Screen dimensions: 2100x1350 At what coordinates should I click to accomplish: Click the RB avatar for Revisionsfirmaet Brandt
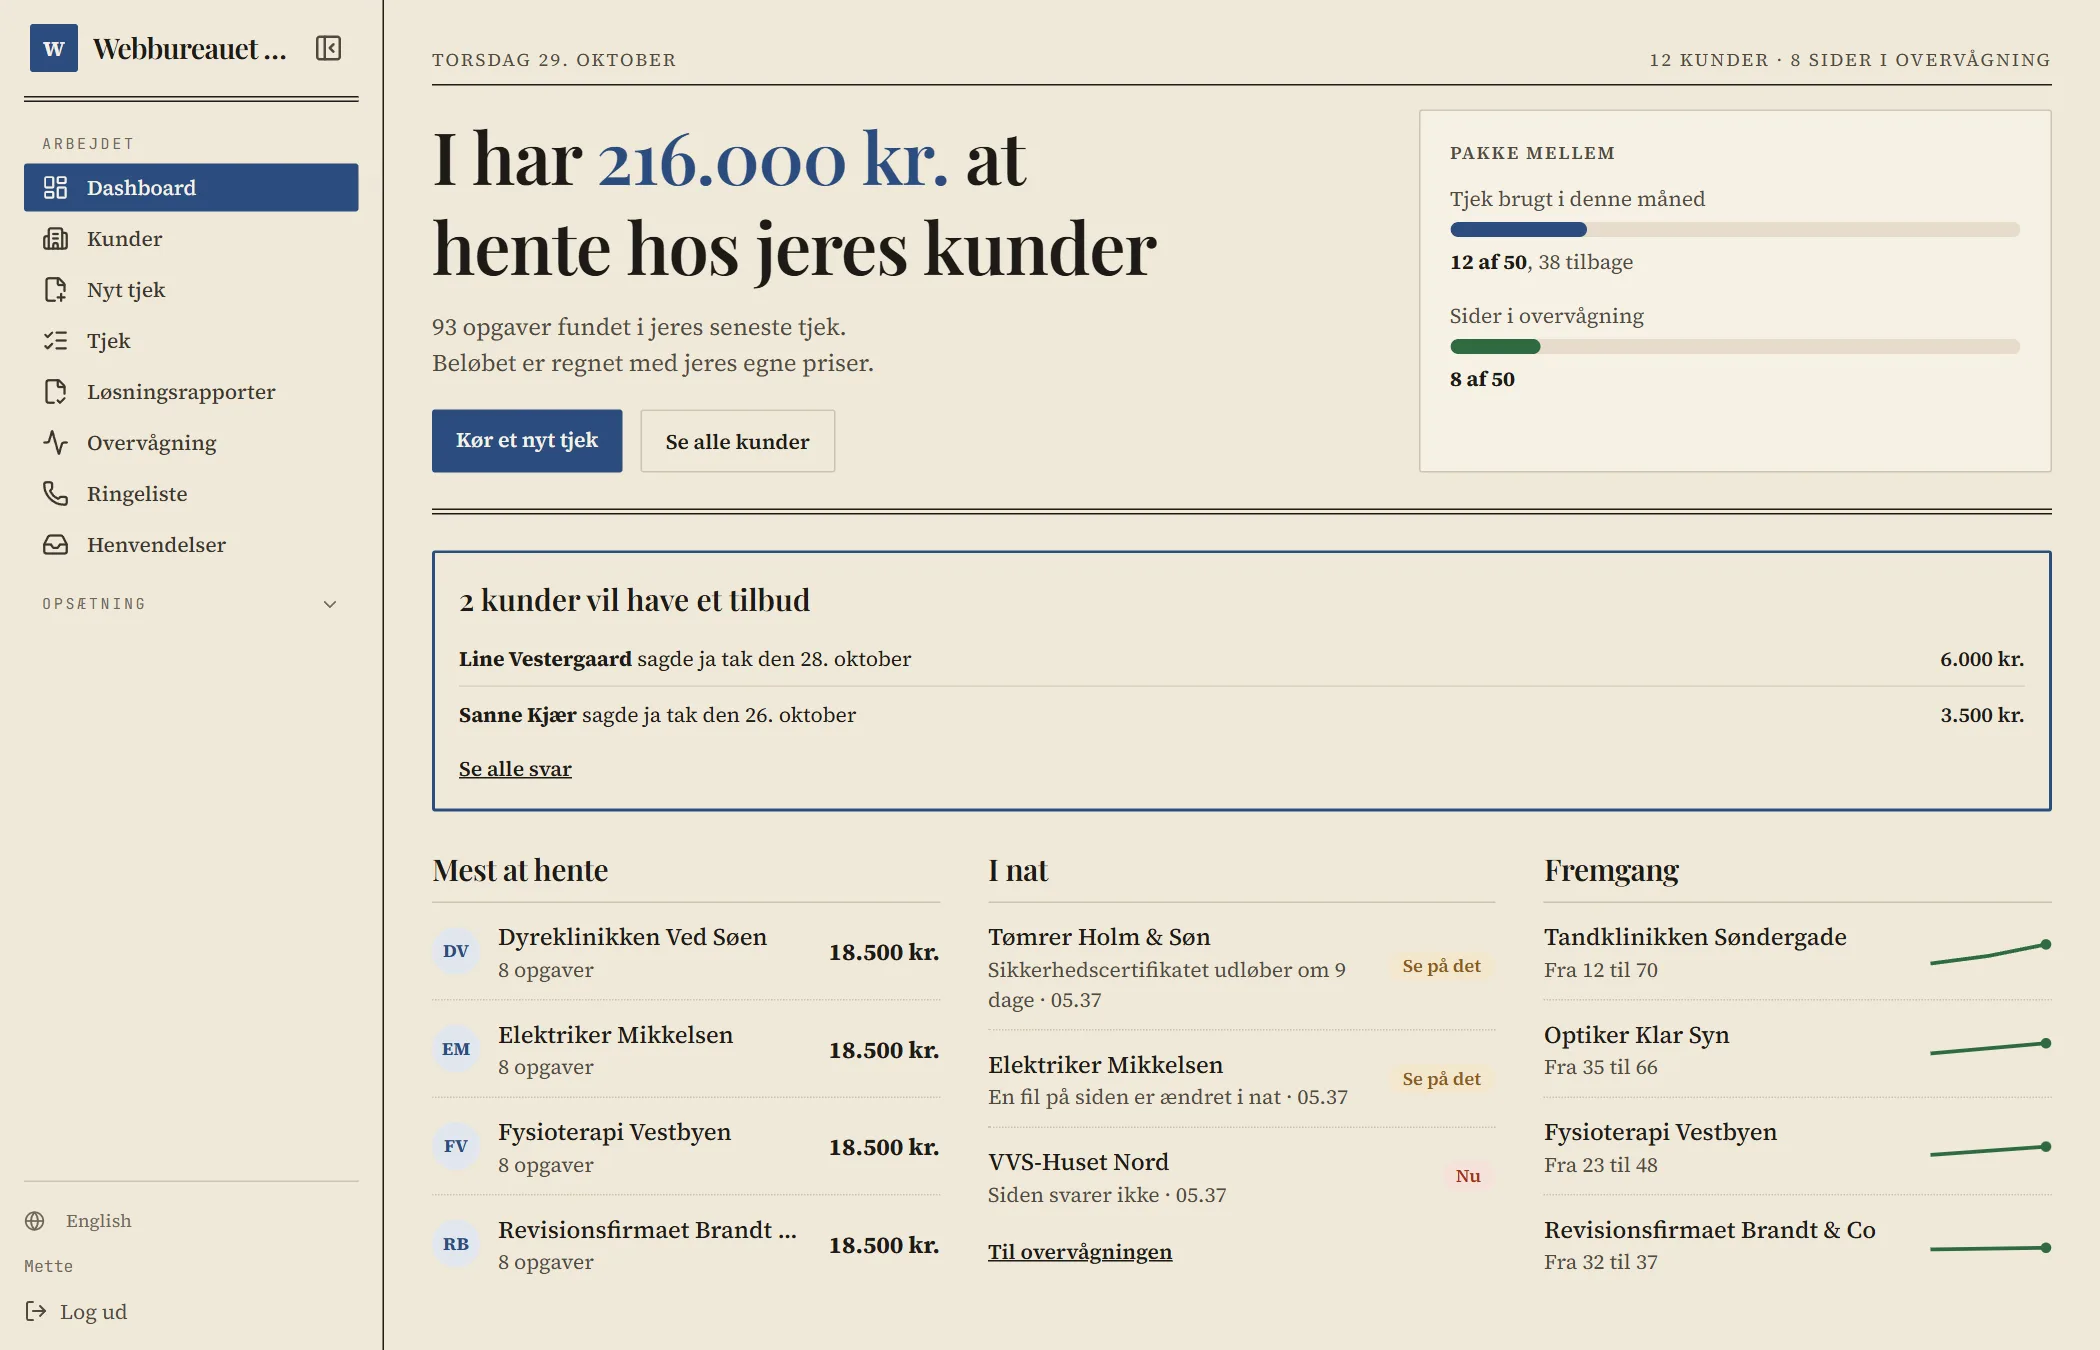(x=456, y=1244)
